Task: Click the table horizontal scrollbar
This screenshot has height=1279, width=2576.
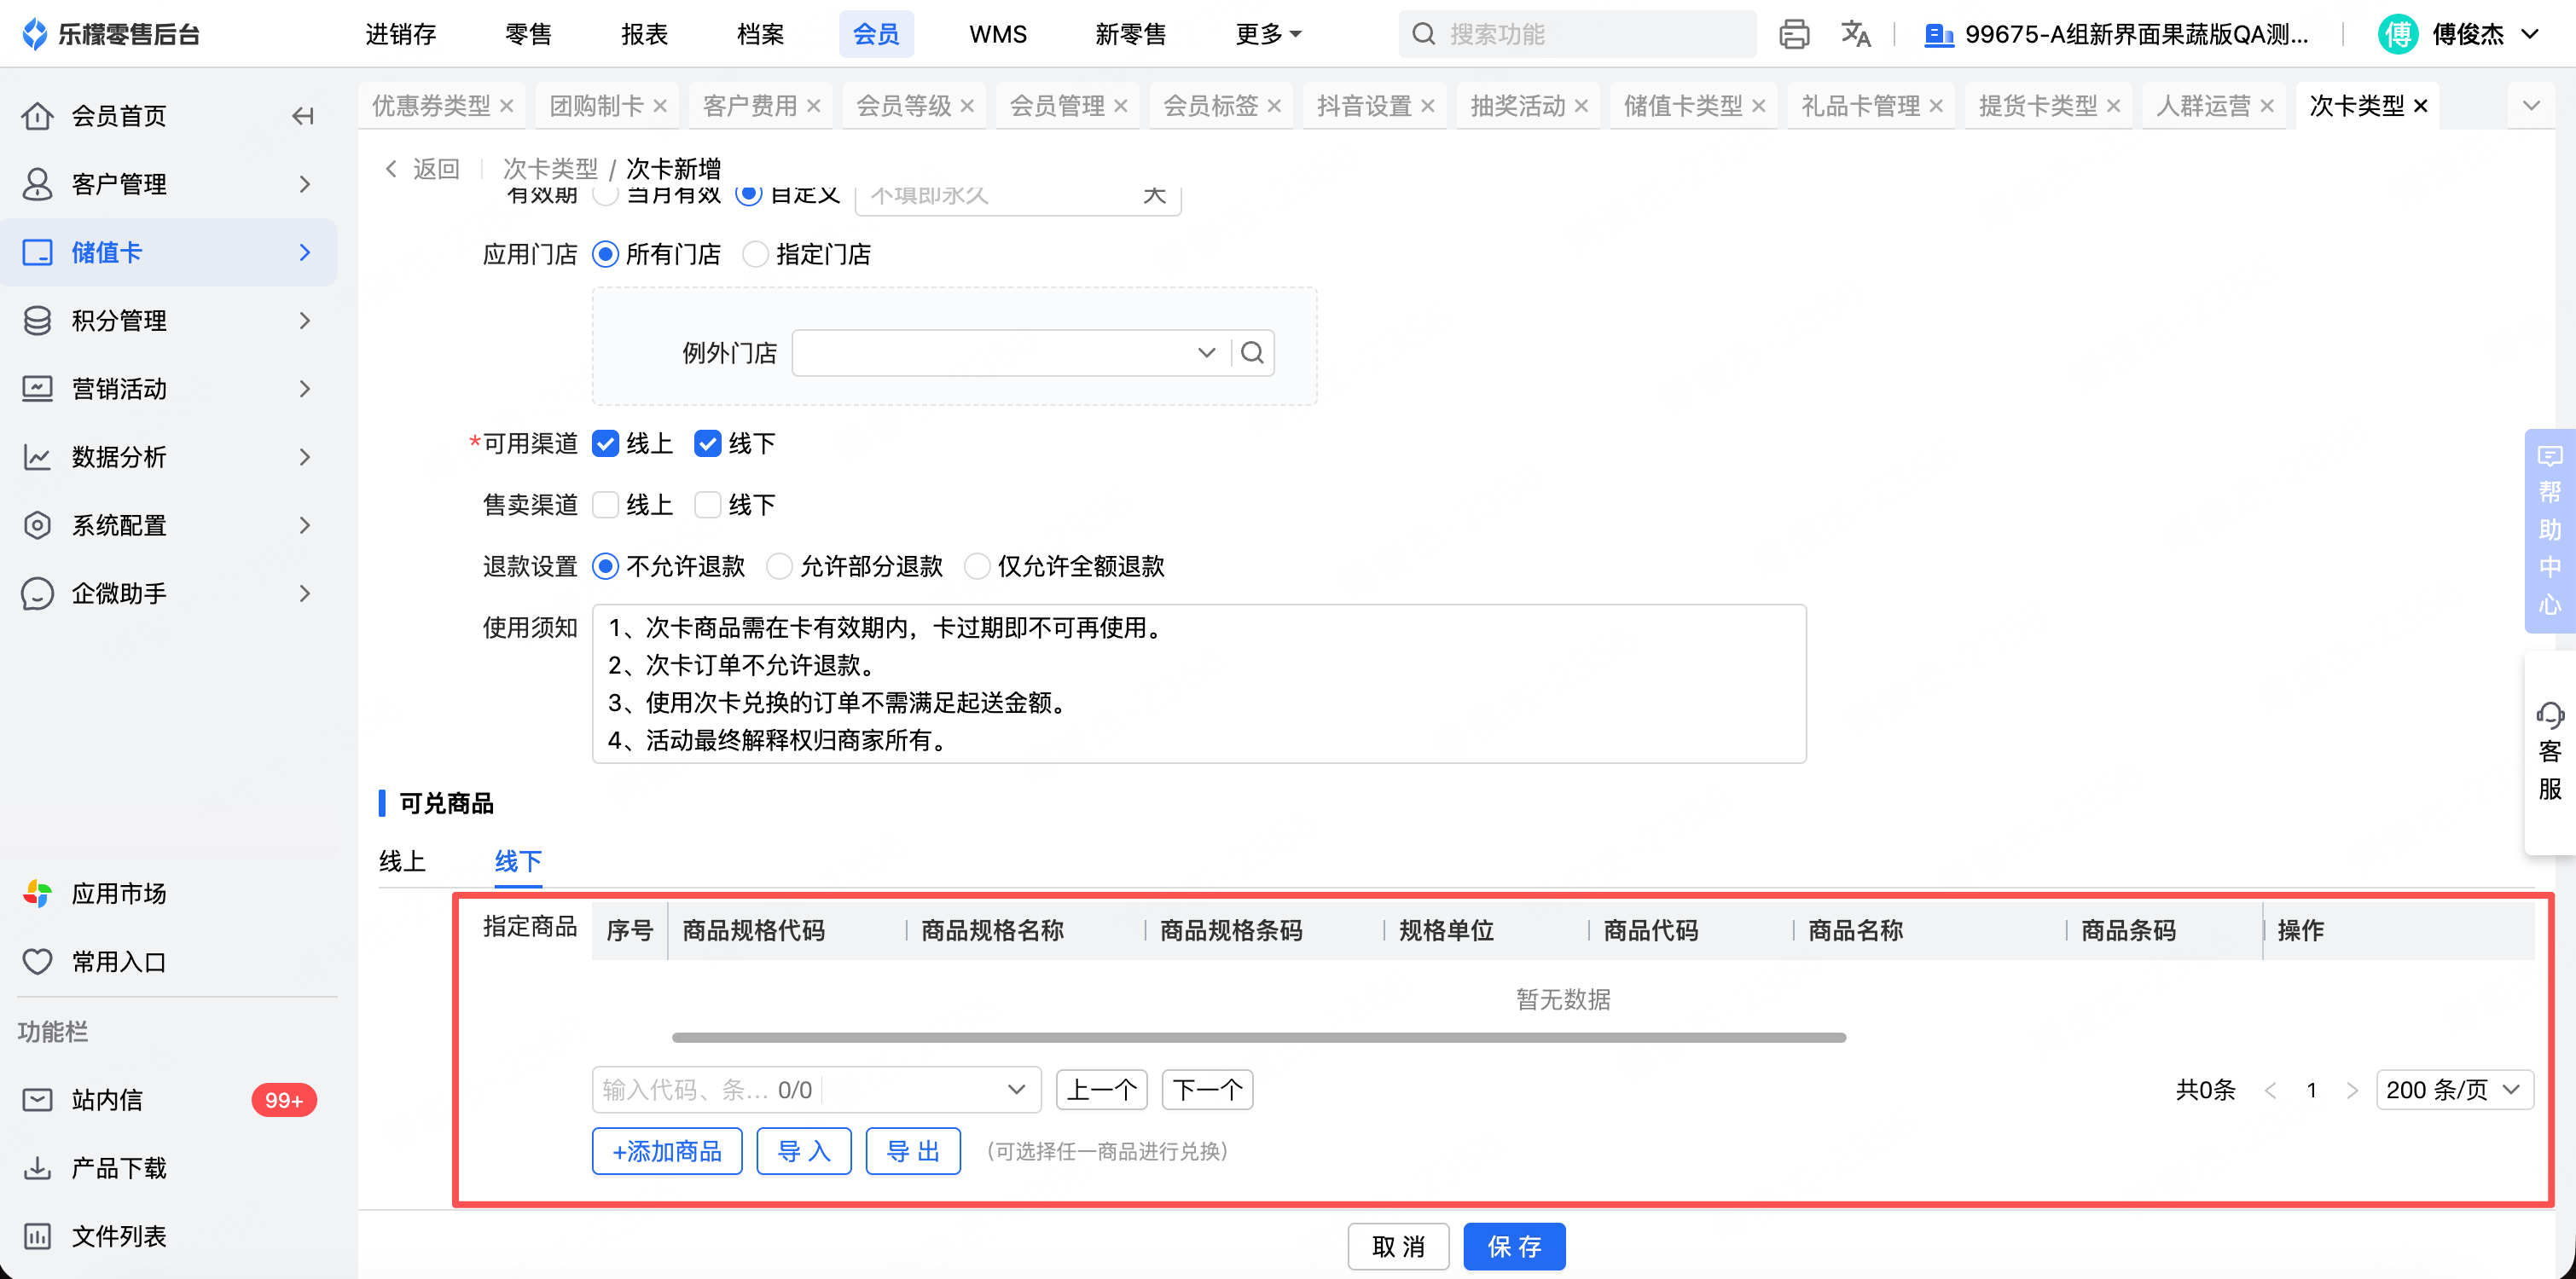Action: [1258, 1038]
